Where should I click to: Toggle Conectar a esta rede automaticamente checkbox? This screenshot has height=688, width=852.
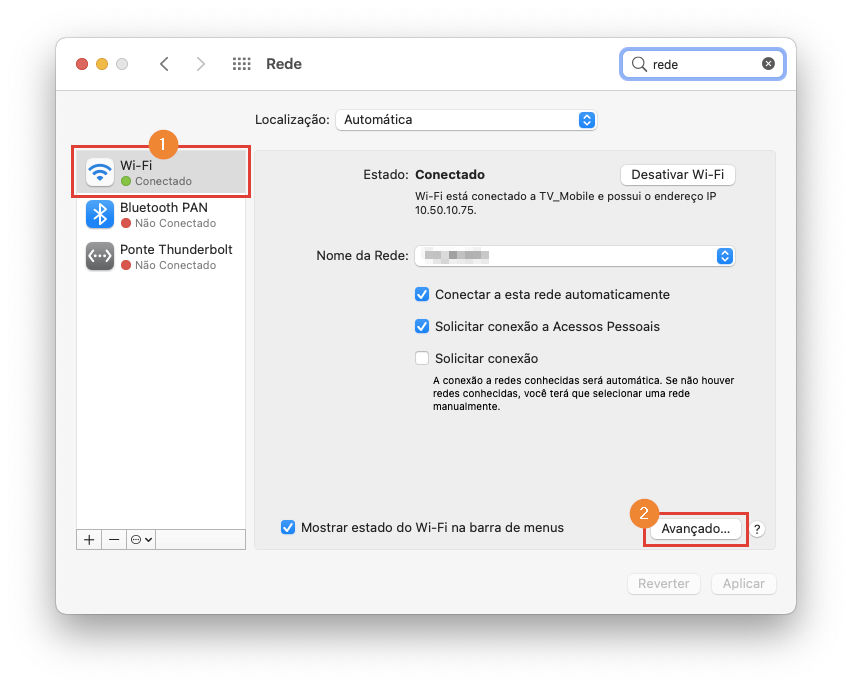[422, 295]
